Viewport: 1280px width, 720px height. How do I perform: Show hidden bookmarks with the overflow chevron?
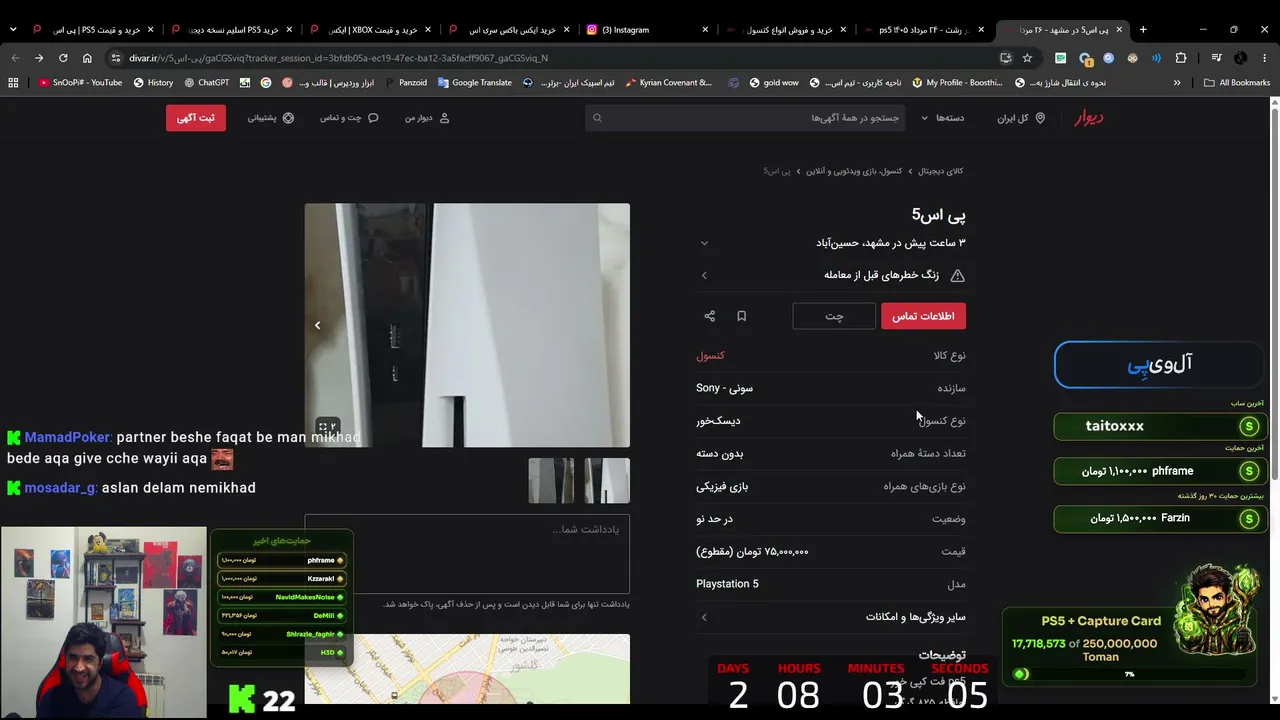1177,83
